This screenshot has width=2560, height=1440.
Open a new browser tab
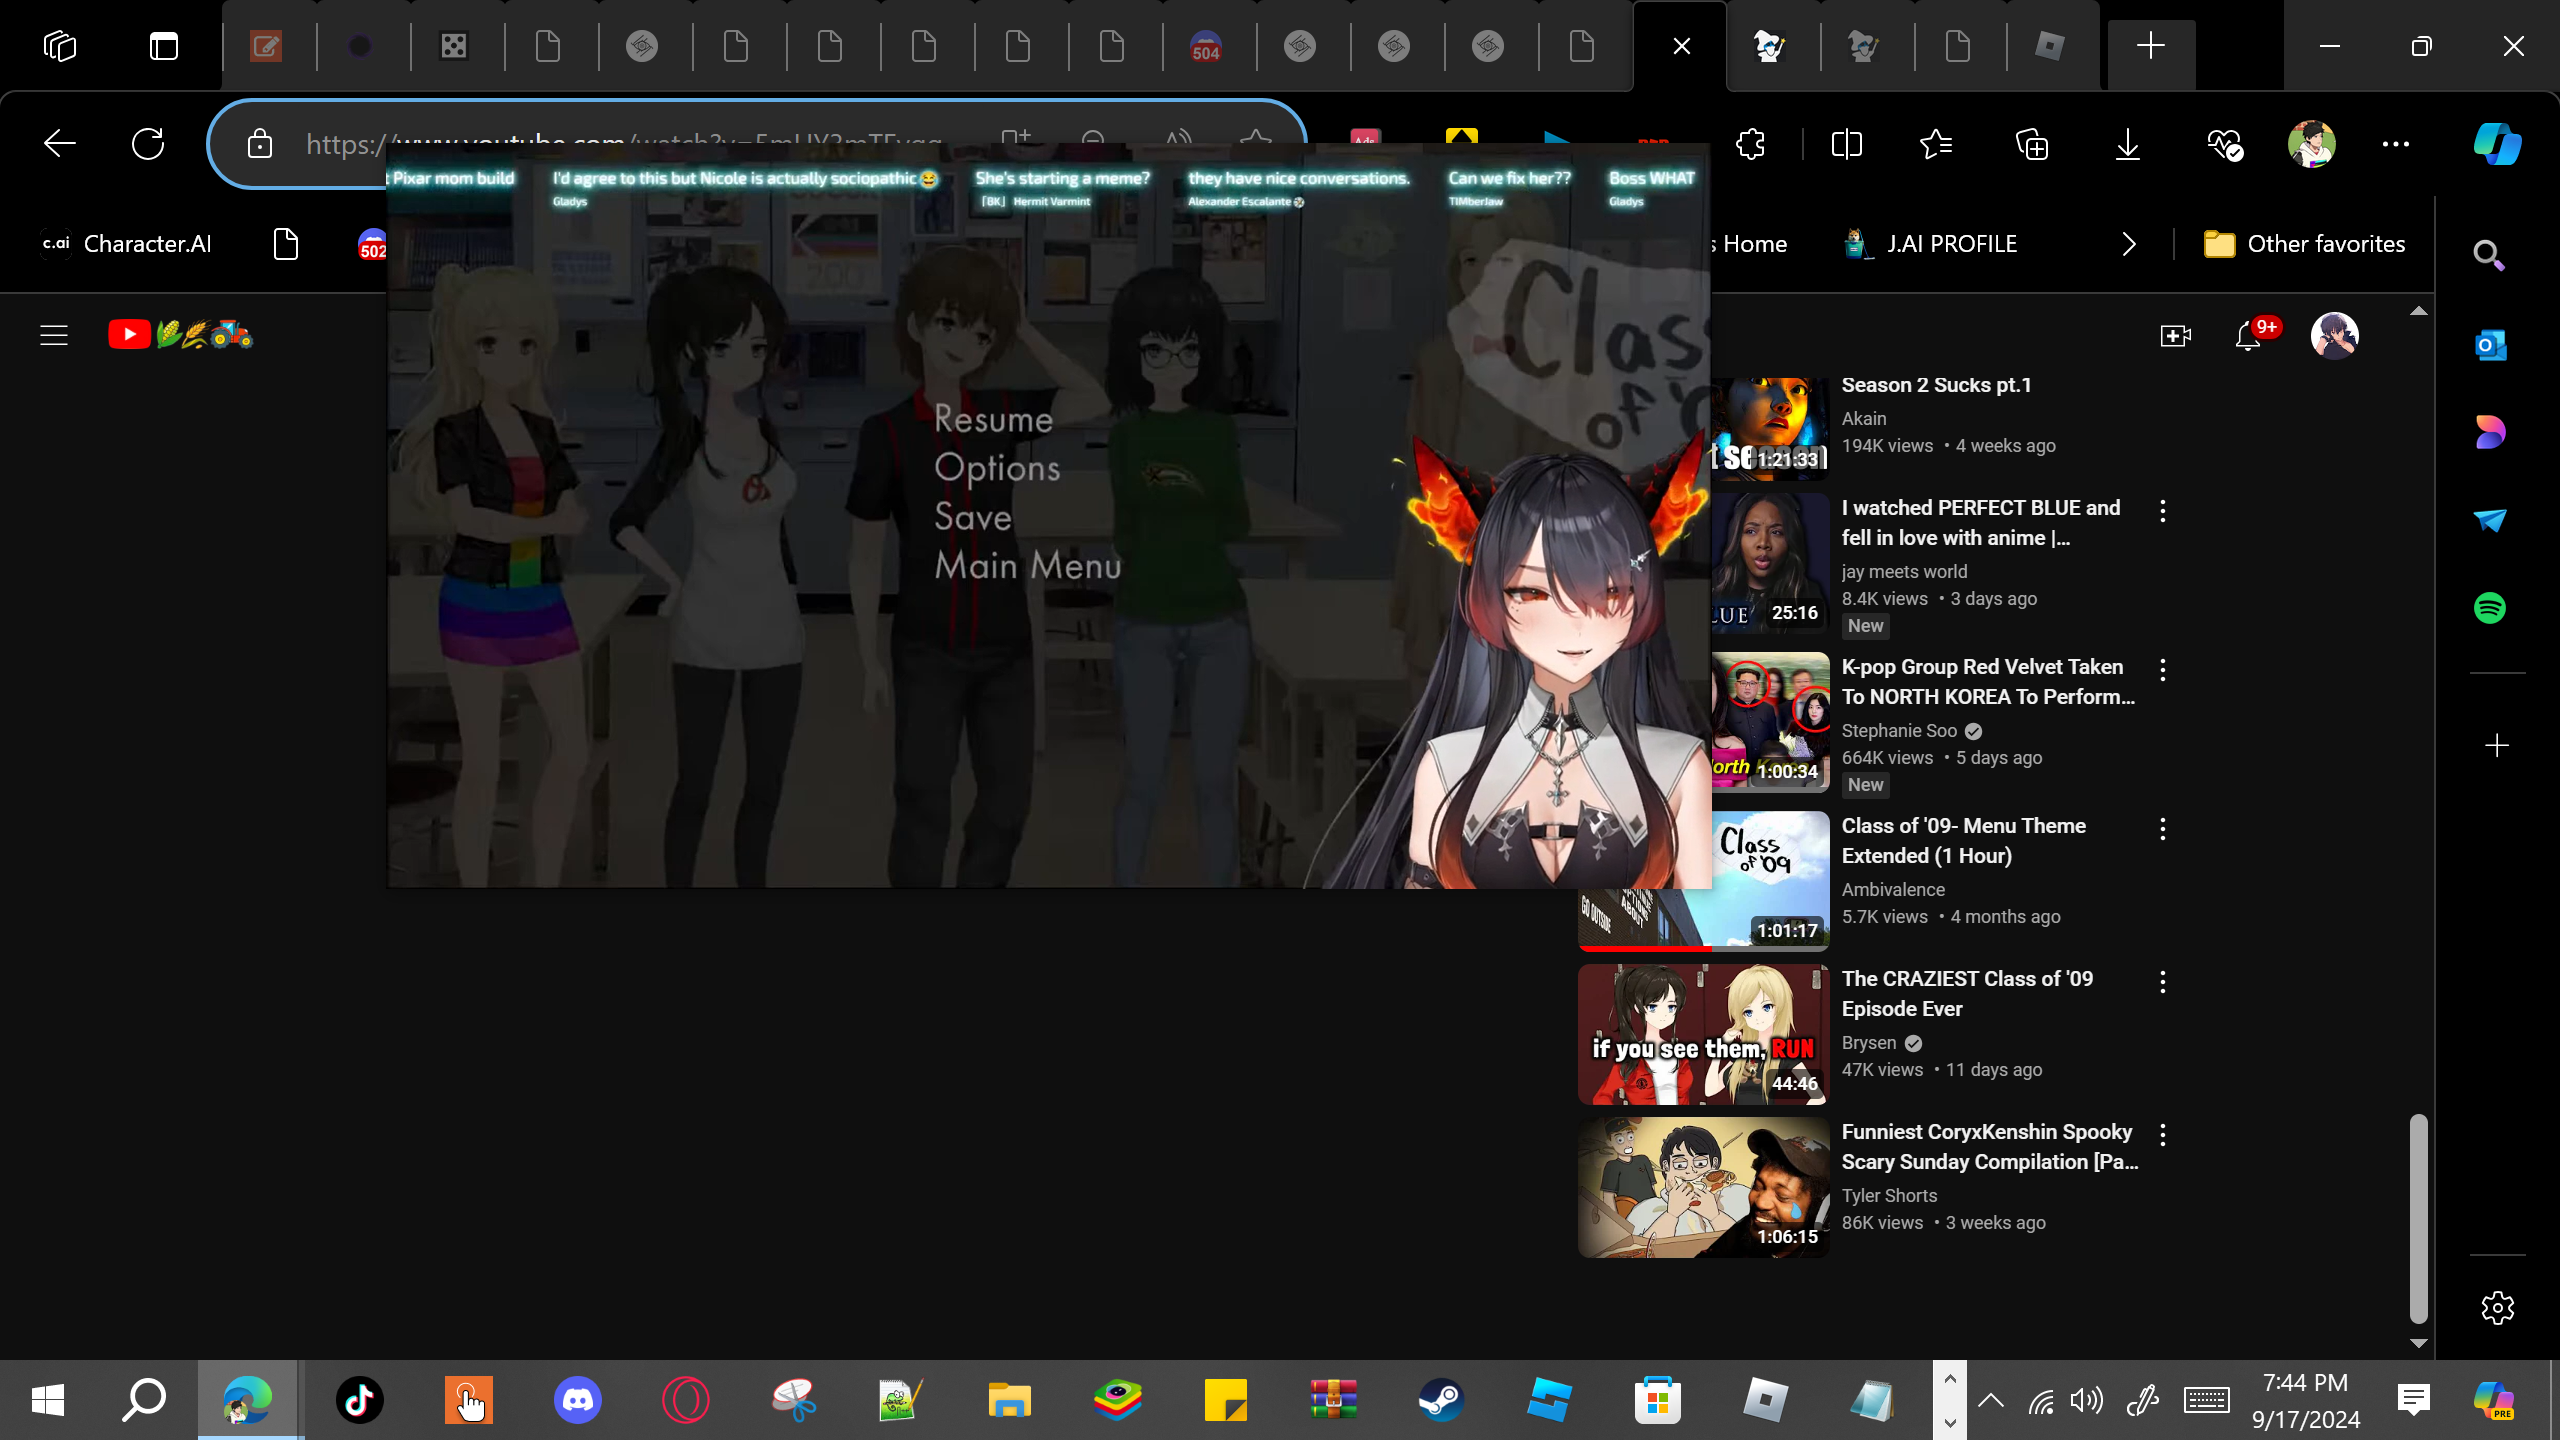pyautogui.click(x=2151, y=46)
